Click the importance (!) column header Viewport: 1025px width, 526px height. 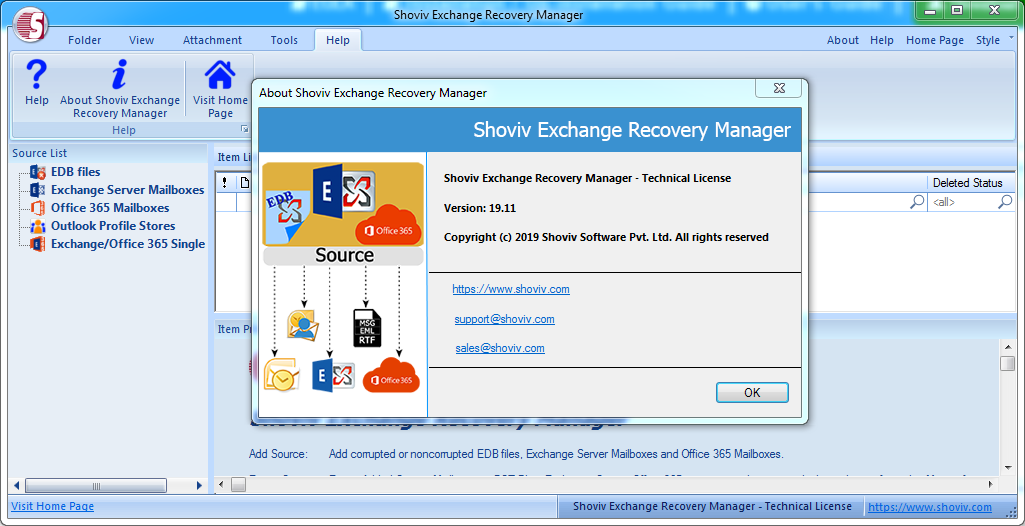pos(225,183)
